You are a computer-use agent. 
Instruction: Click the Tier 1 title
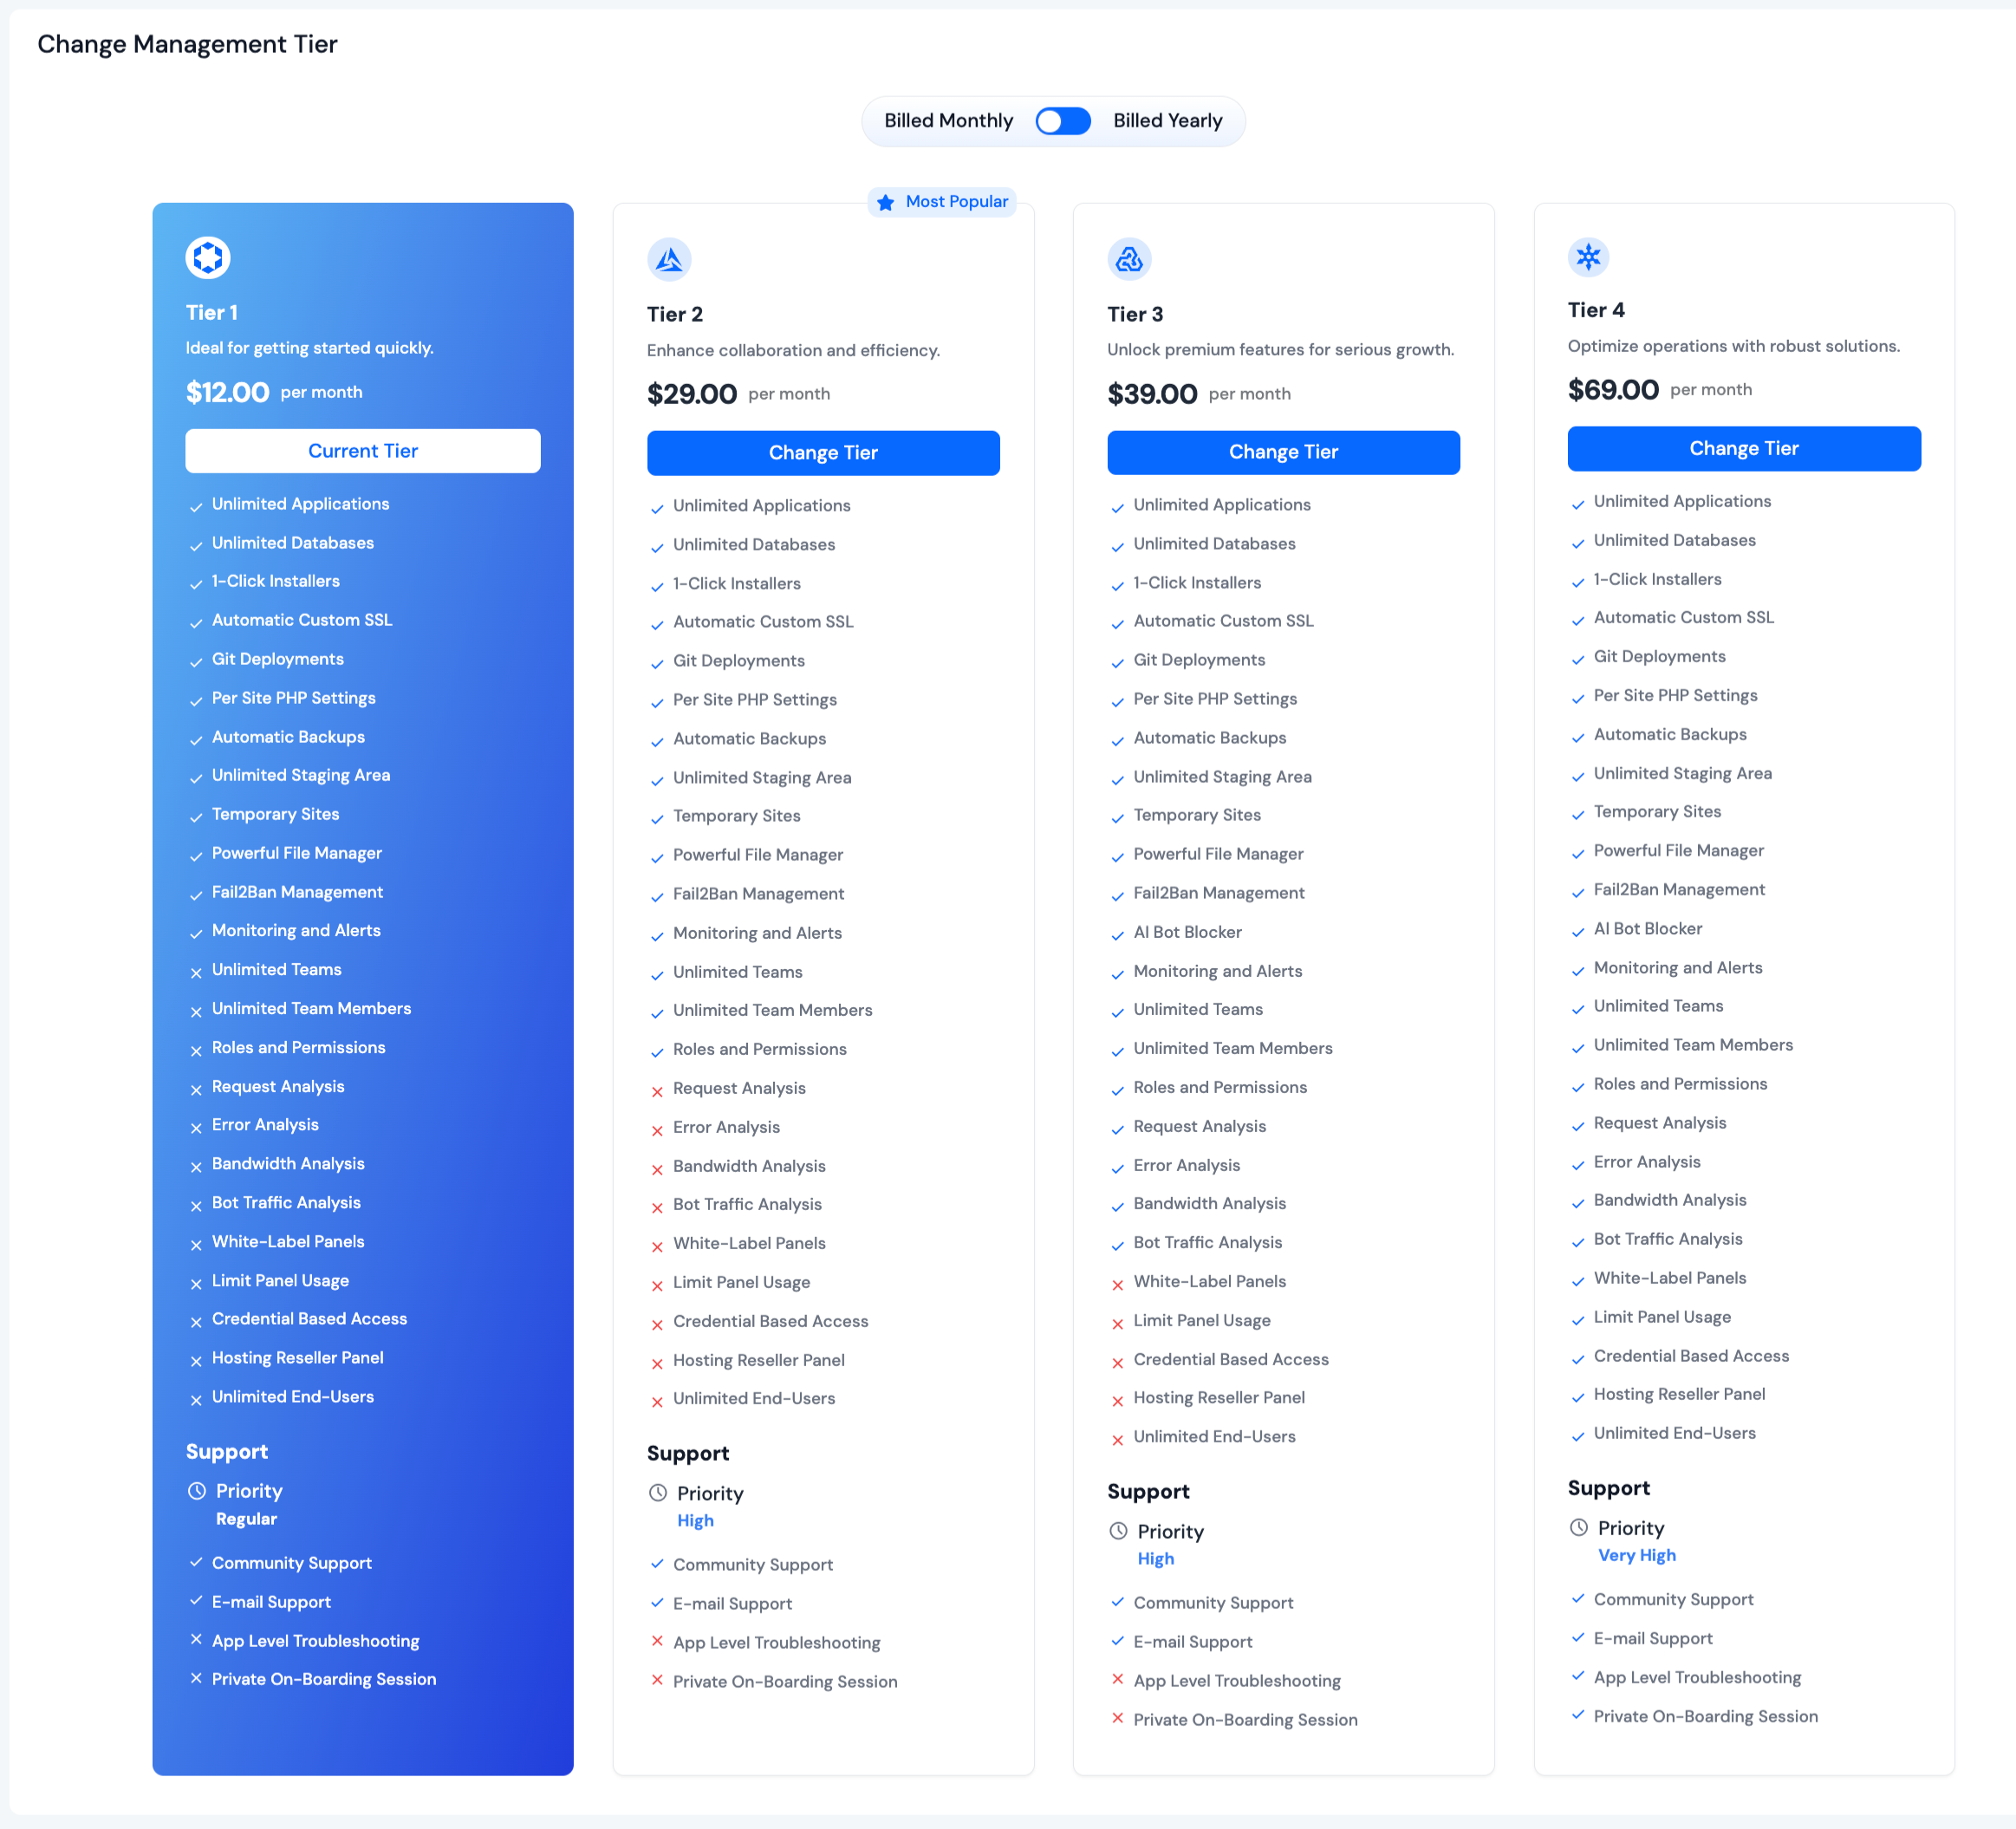pyautogui.click(x=212, y=313)
